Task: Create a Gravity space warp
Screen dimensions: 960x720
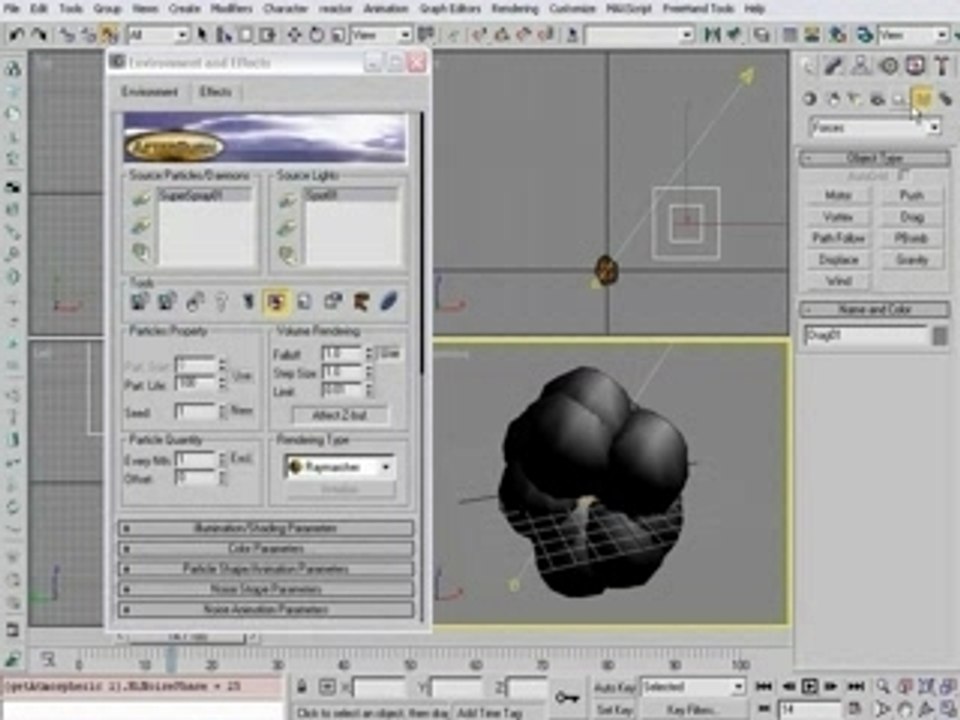Action: [912, 260]
